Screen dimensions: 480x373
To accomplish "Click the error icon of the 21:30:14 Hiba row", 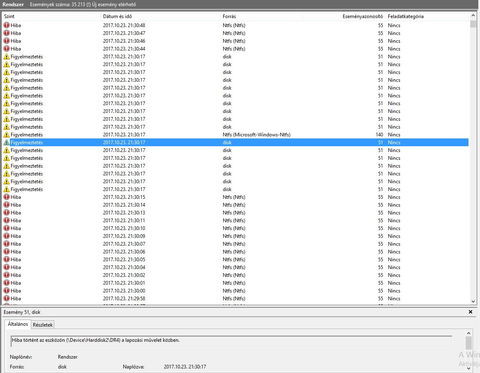I will (x=6, y=205).
